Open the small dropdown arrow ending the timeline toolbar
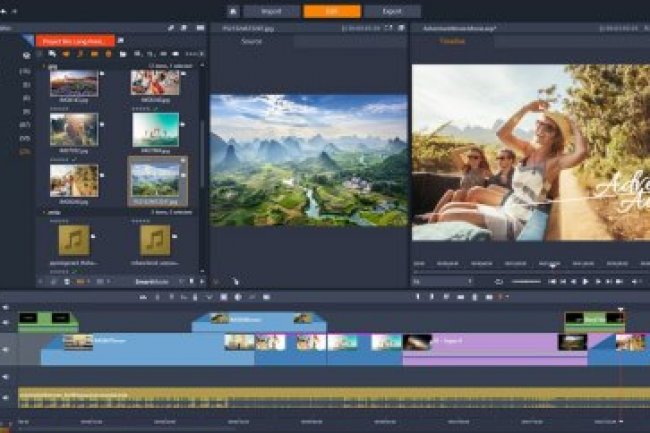650x433 pixels. [x=507, y=297]
